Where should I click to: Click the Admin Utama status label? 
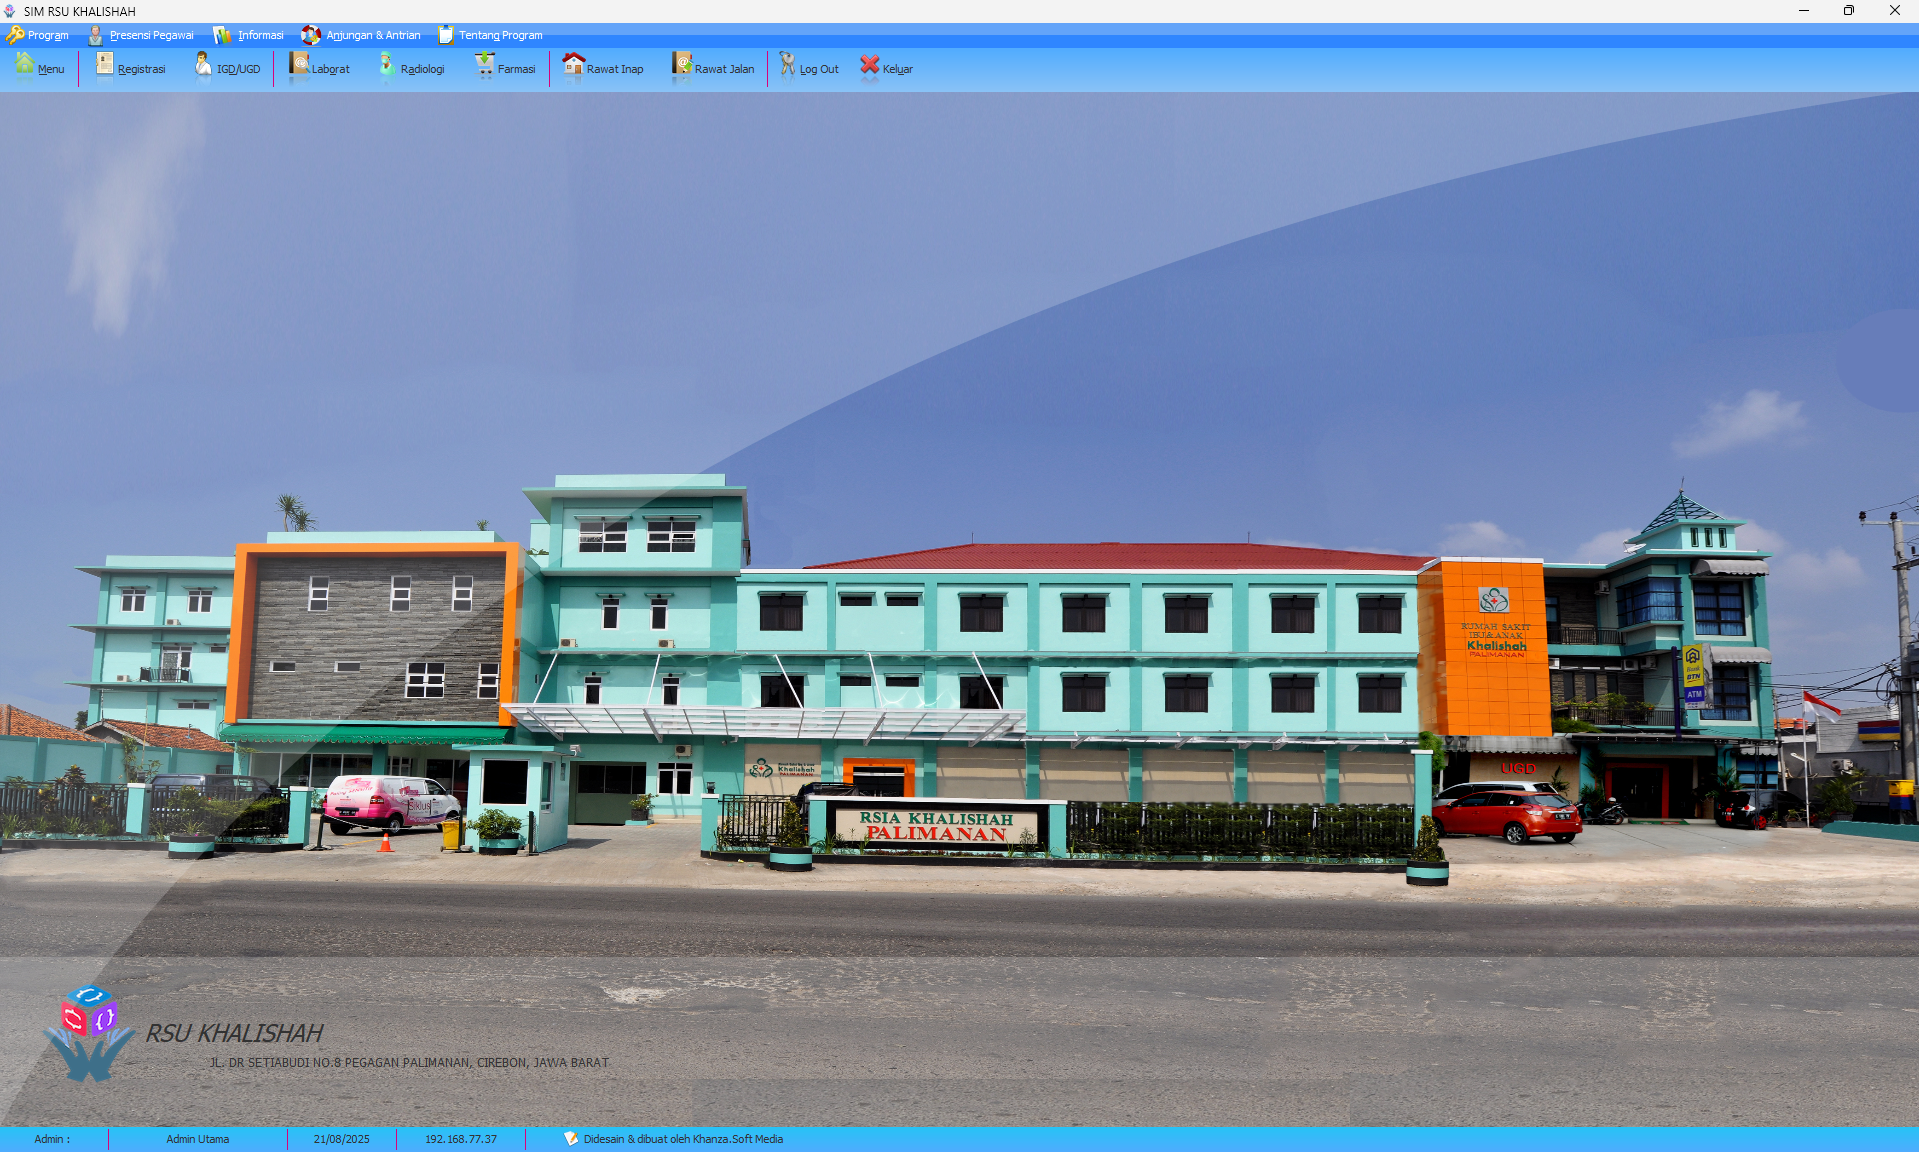pos(197,1139)
